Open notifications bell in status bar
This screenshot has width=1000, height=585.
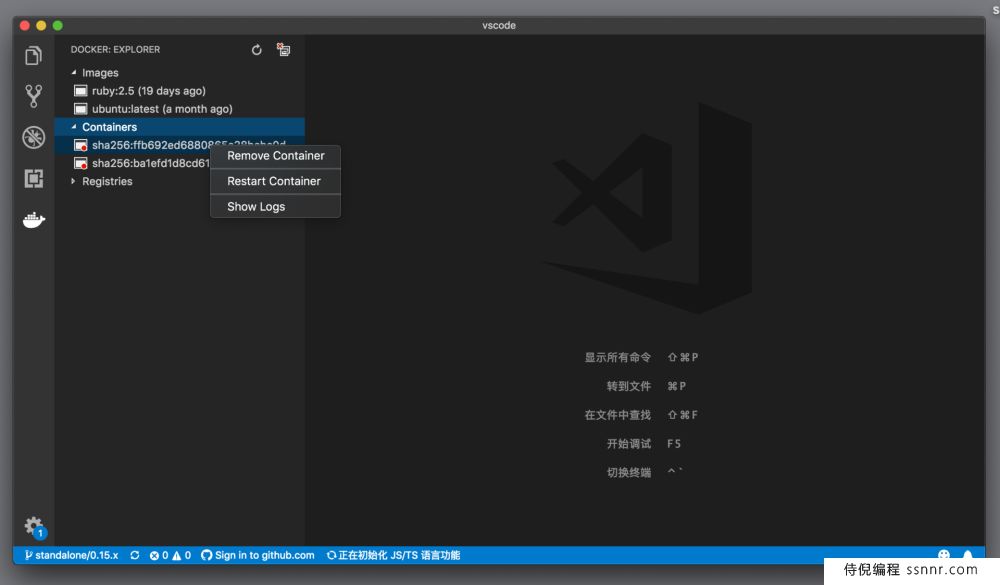click(x=968, y=554)
